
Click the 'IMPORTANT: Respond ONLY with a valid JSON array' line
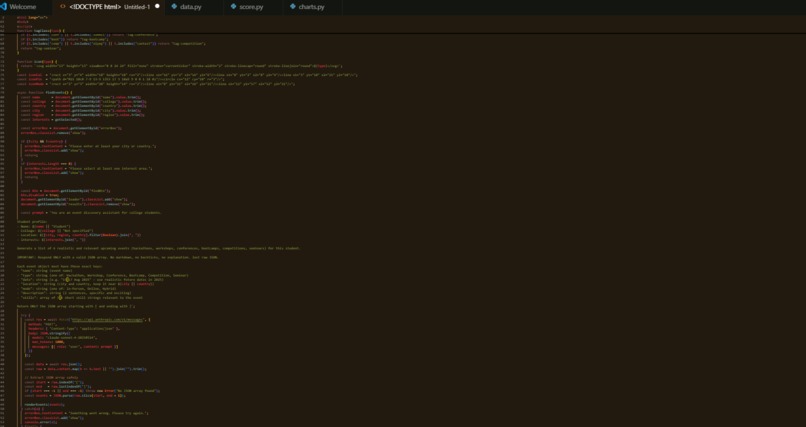[x=117, y=257]
